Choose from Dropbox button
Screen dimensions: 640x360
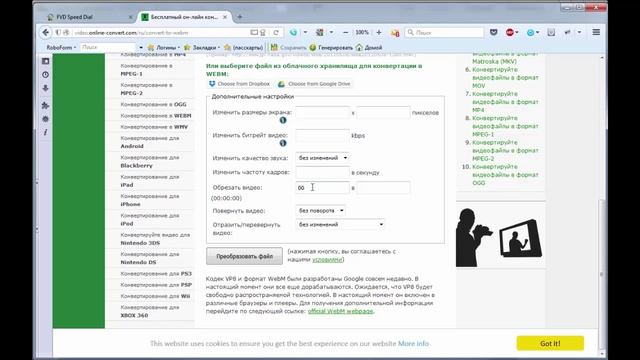[240, 84]
